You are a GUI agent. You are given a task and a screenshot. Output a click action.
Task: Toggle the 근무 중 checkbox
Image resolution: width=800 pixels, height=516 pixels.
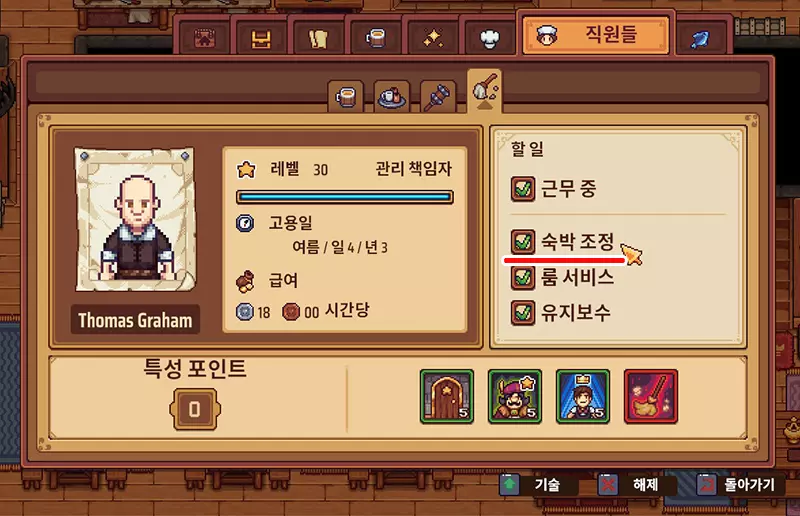click(x=522, y=189)
